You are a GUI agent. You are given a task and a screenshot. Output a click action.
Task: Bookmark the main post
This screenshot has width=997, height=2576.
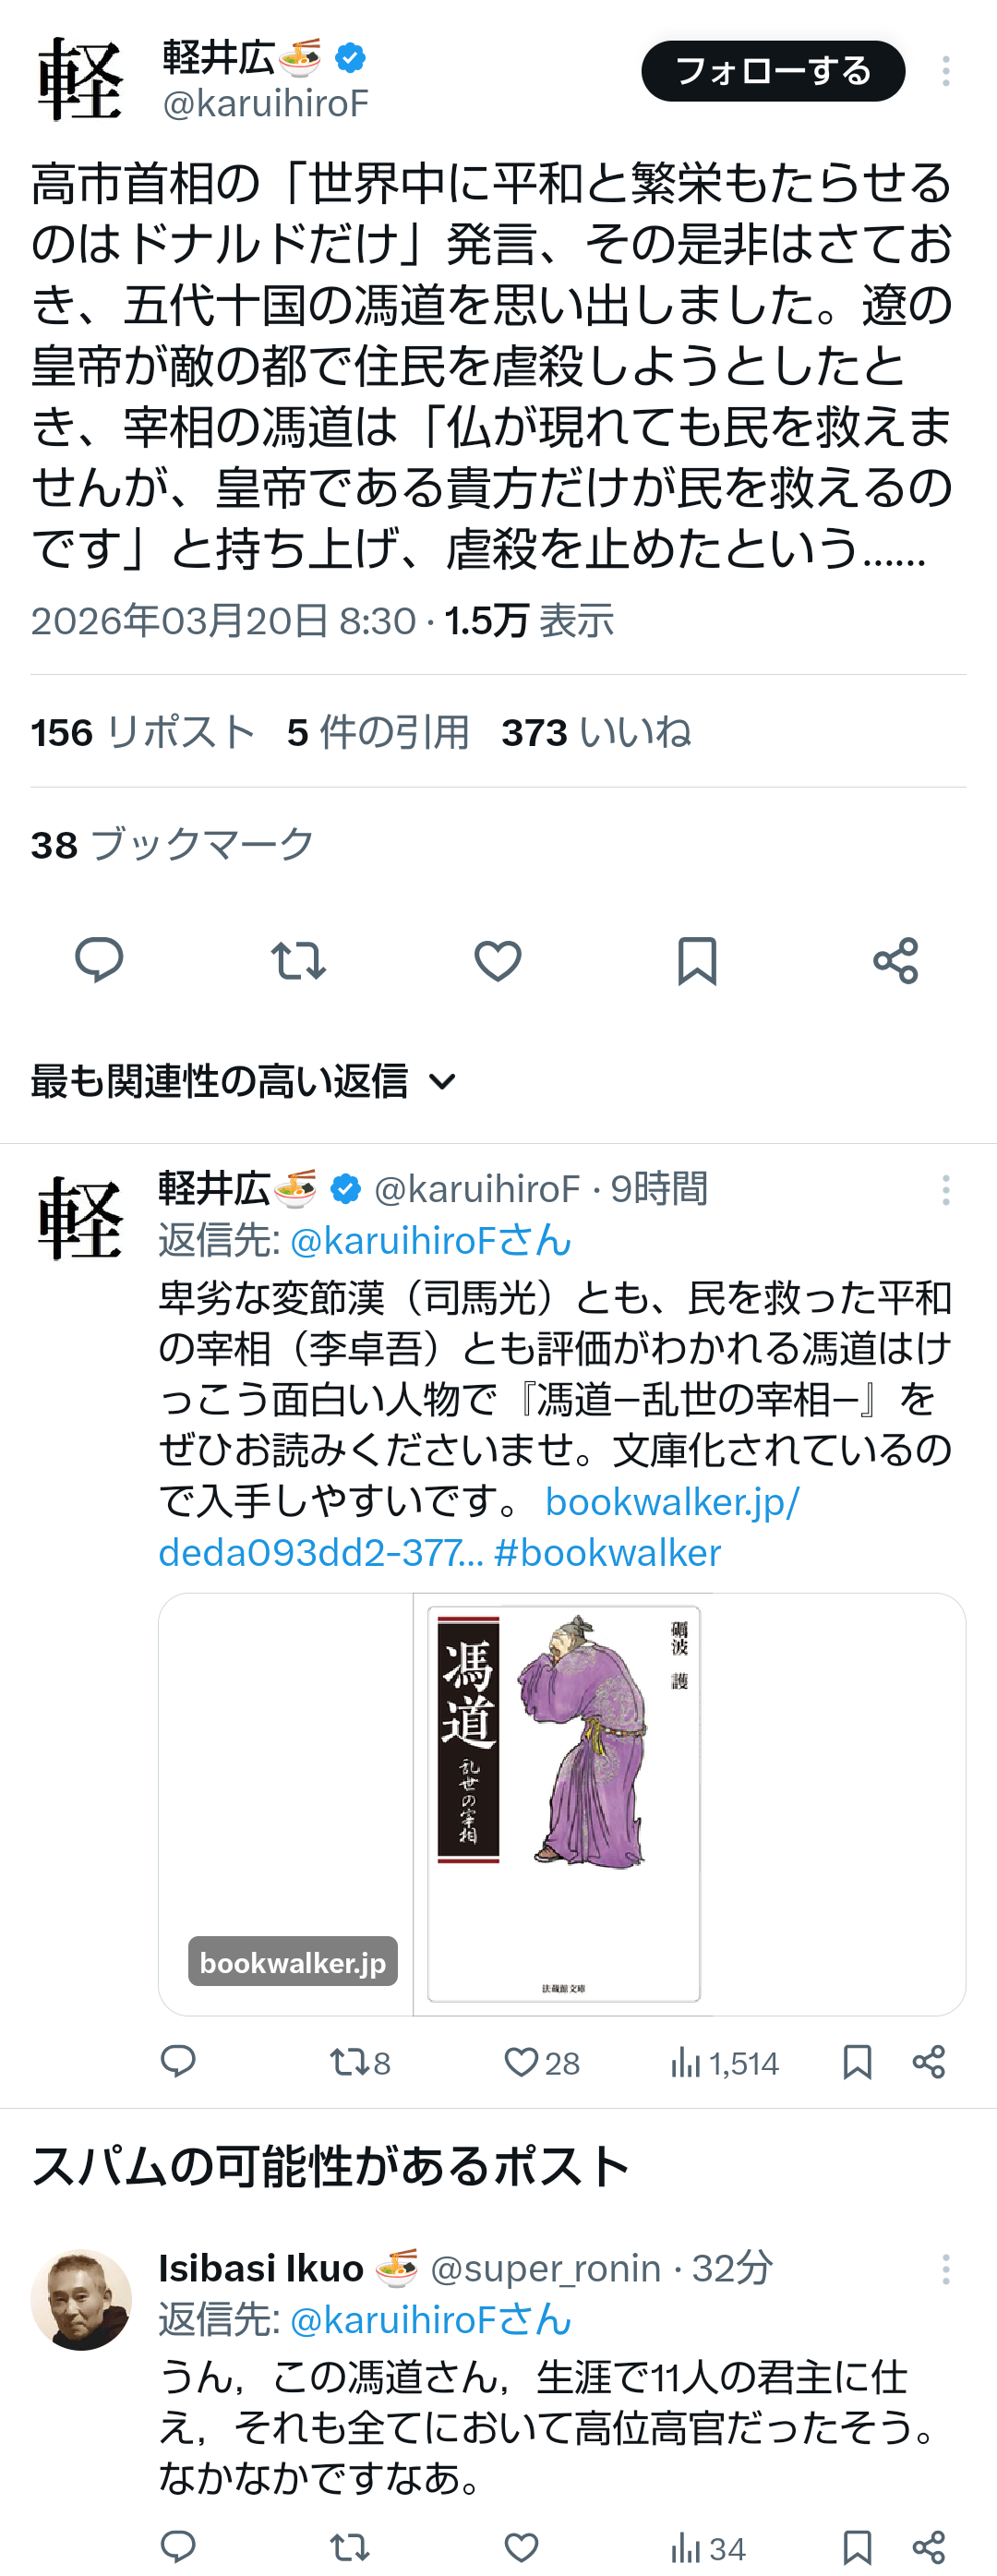697,961
